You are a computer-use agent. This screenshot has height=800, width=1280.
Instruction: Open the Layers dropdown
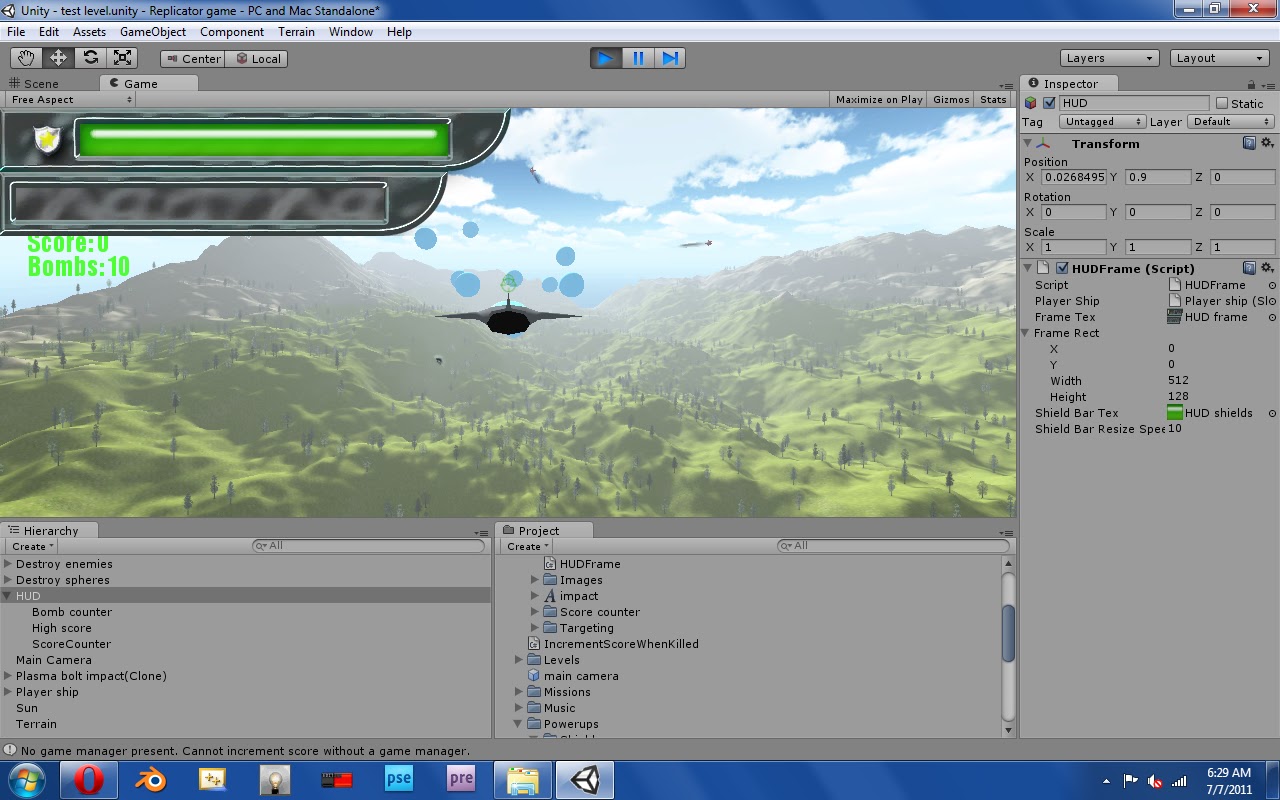pyautogui.click(x=1109, y=58)
